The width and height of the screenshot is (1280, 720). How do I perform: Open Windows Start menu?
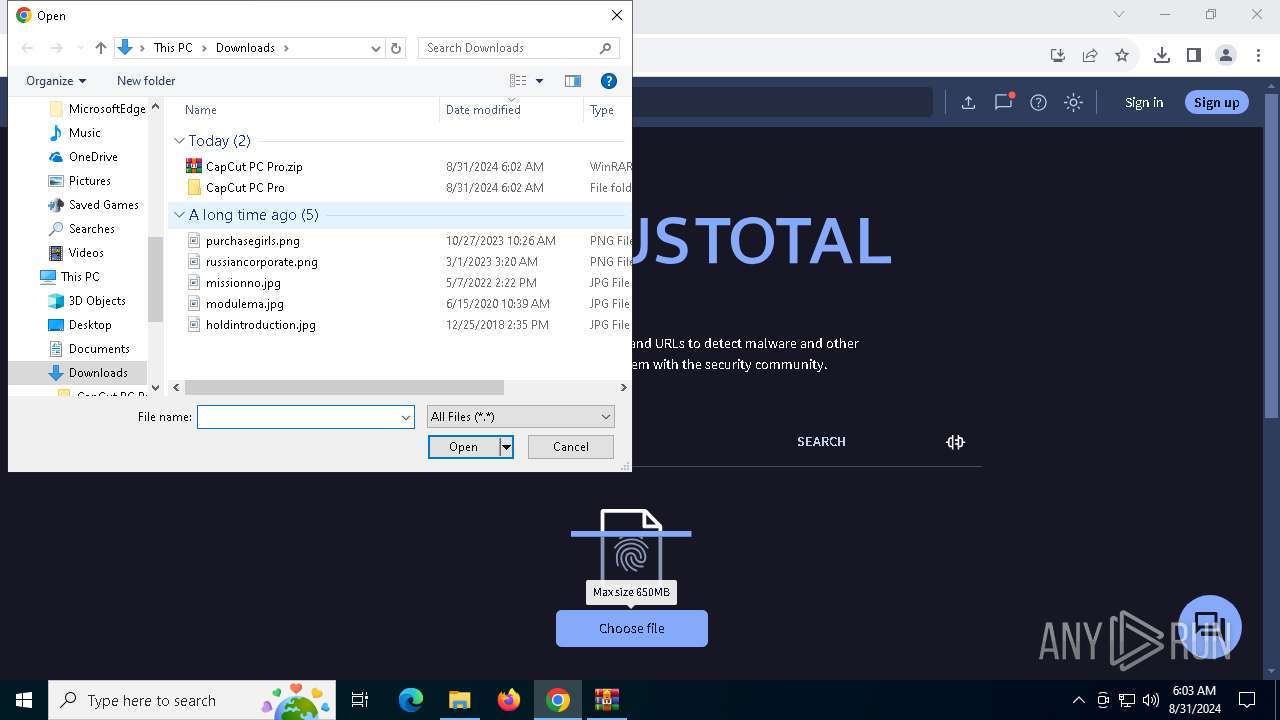tap(24, 700)
